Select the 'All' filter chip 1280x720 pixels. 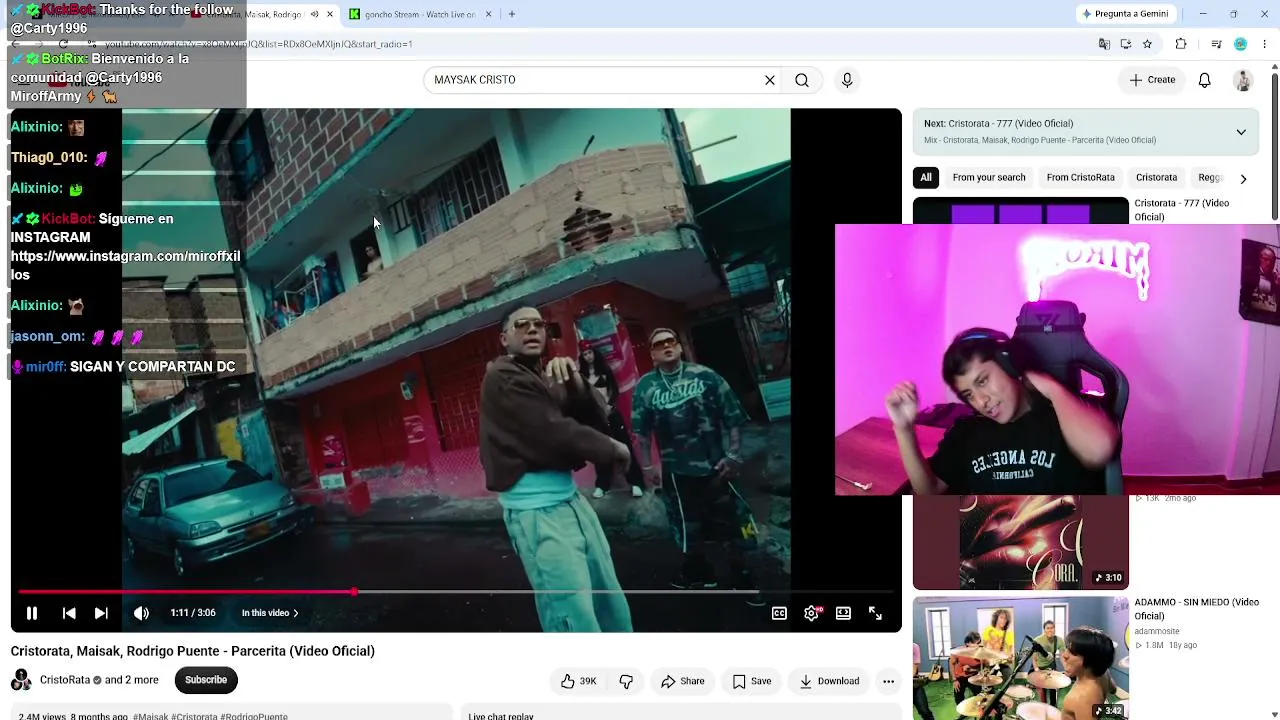click(x=926, y=178)
